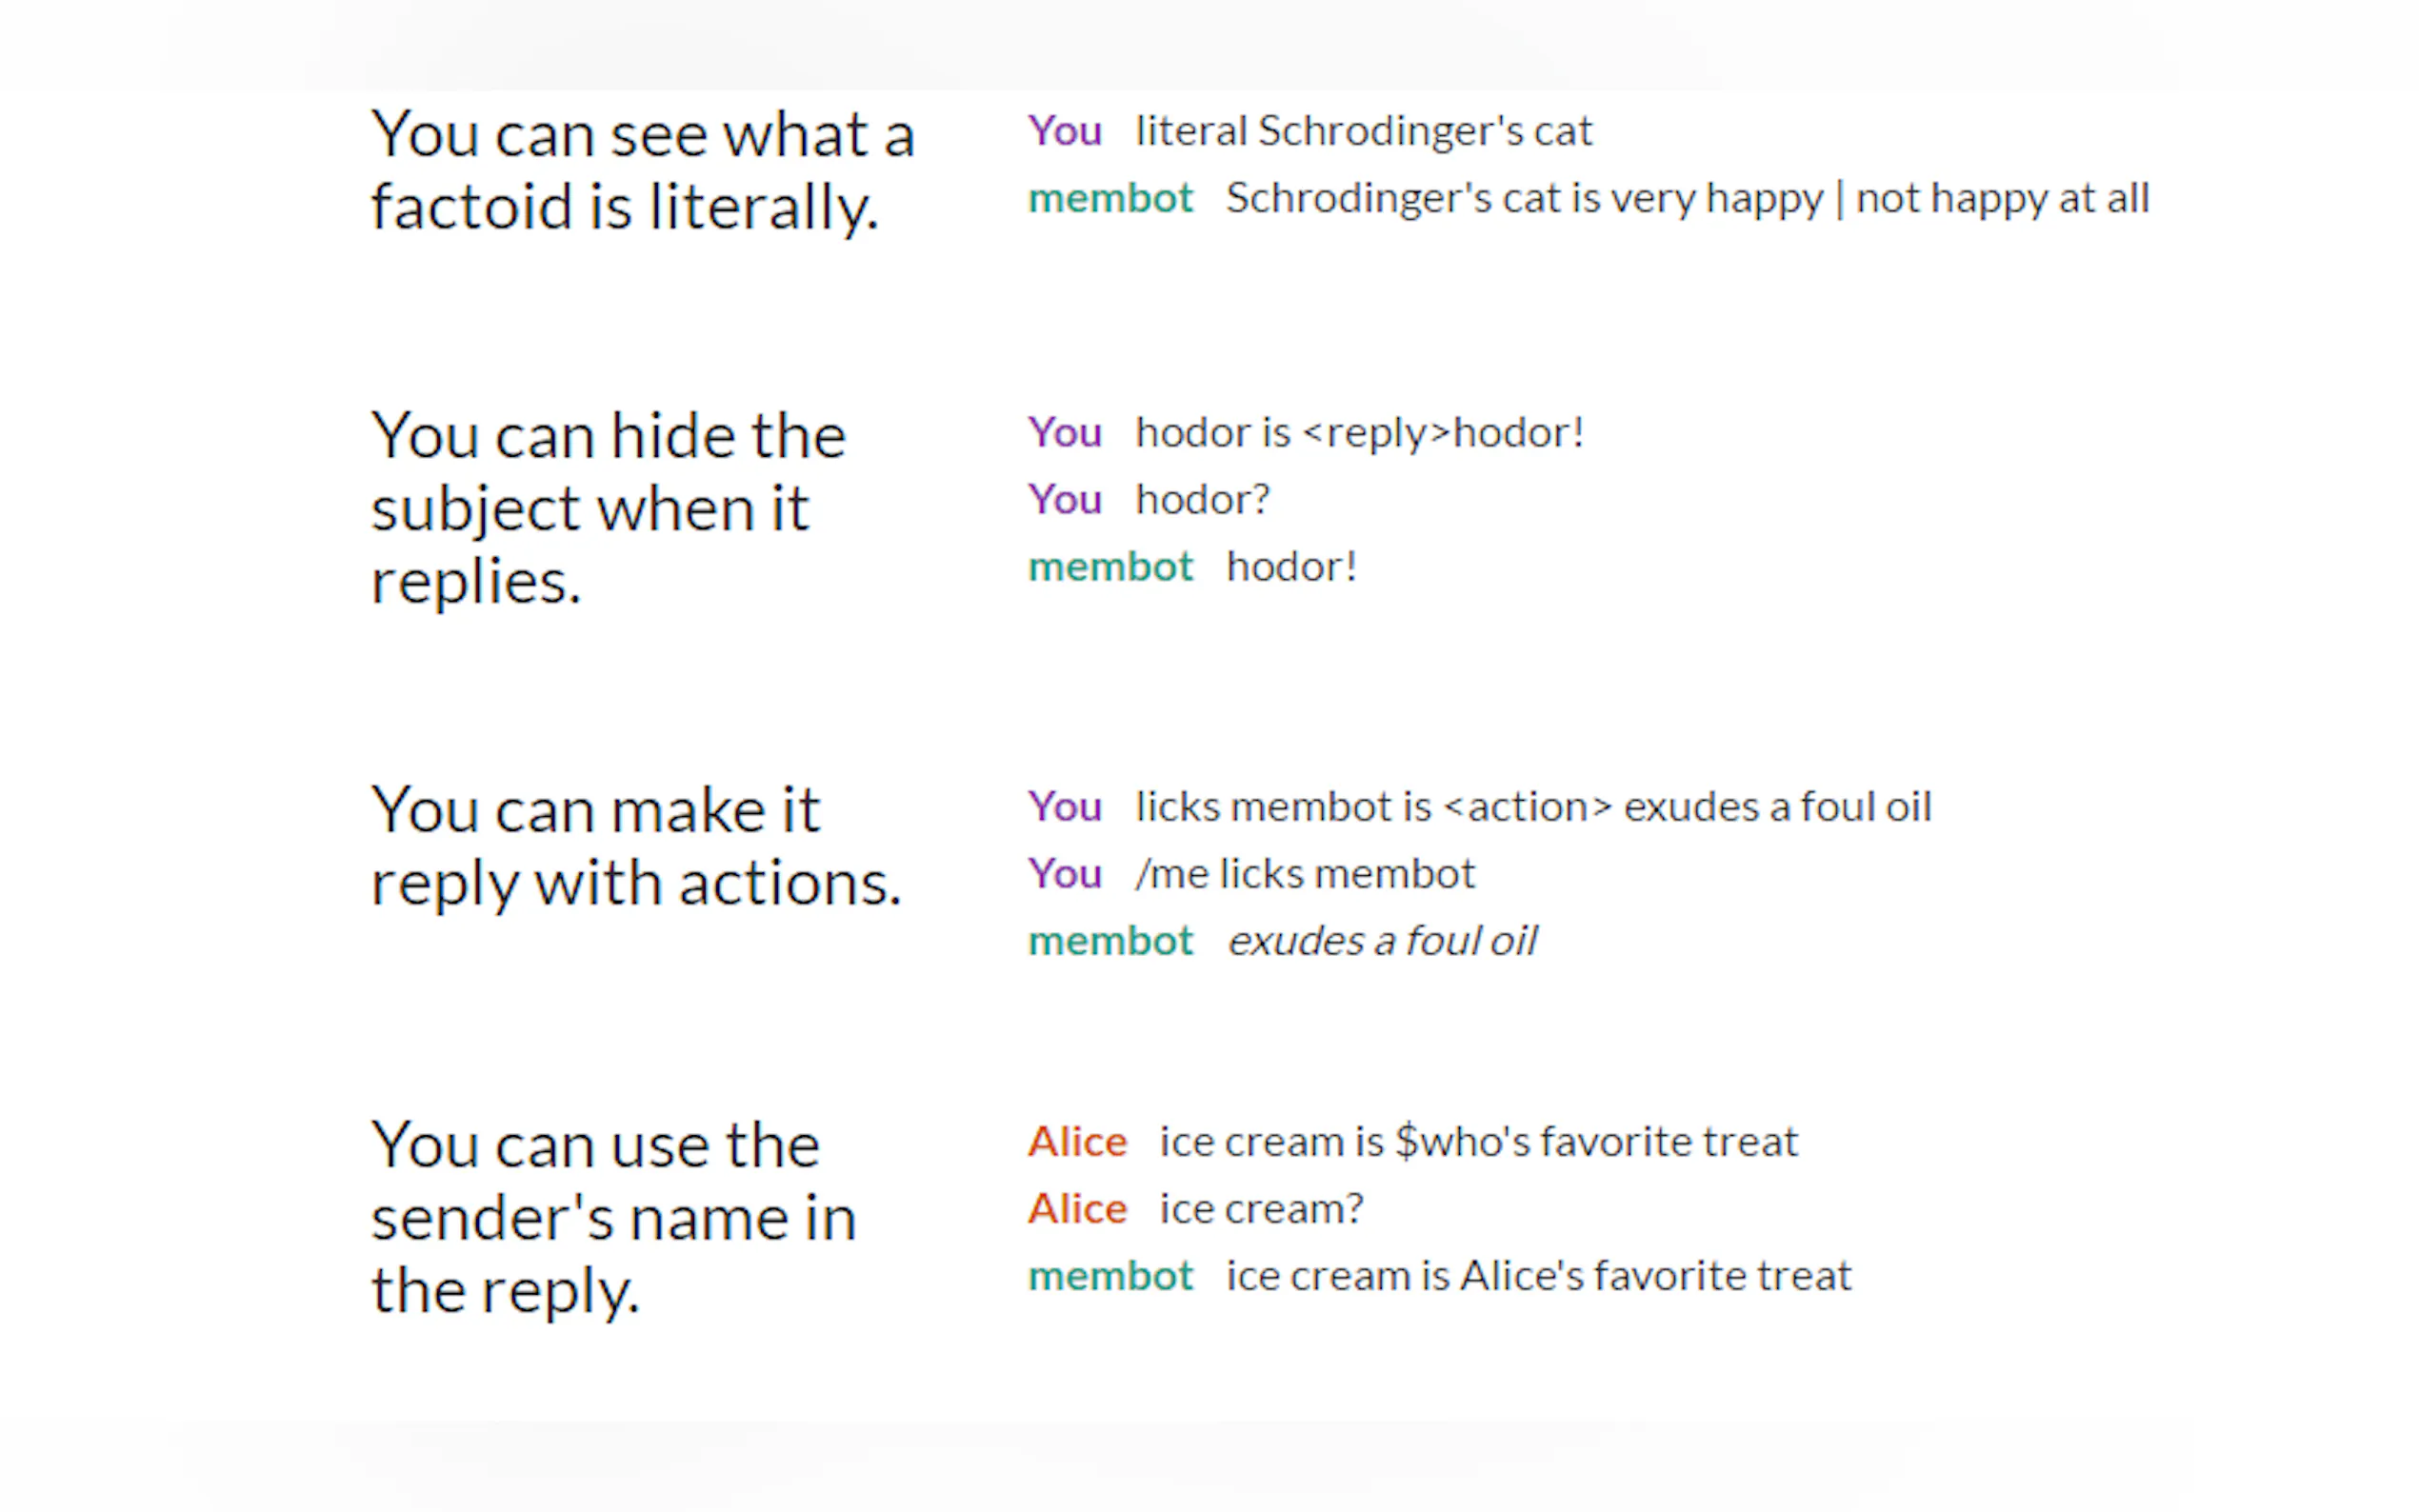Image resolution: width=2419 pixels, height=1512 pixels.
Task: Select membot's reply about Schrodinger's cat being happy
Action: [x=1686, y=198]
